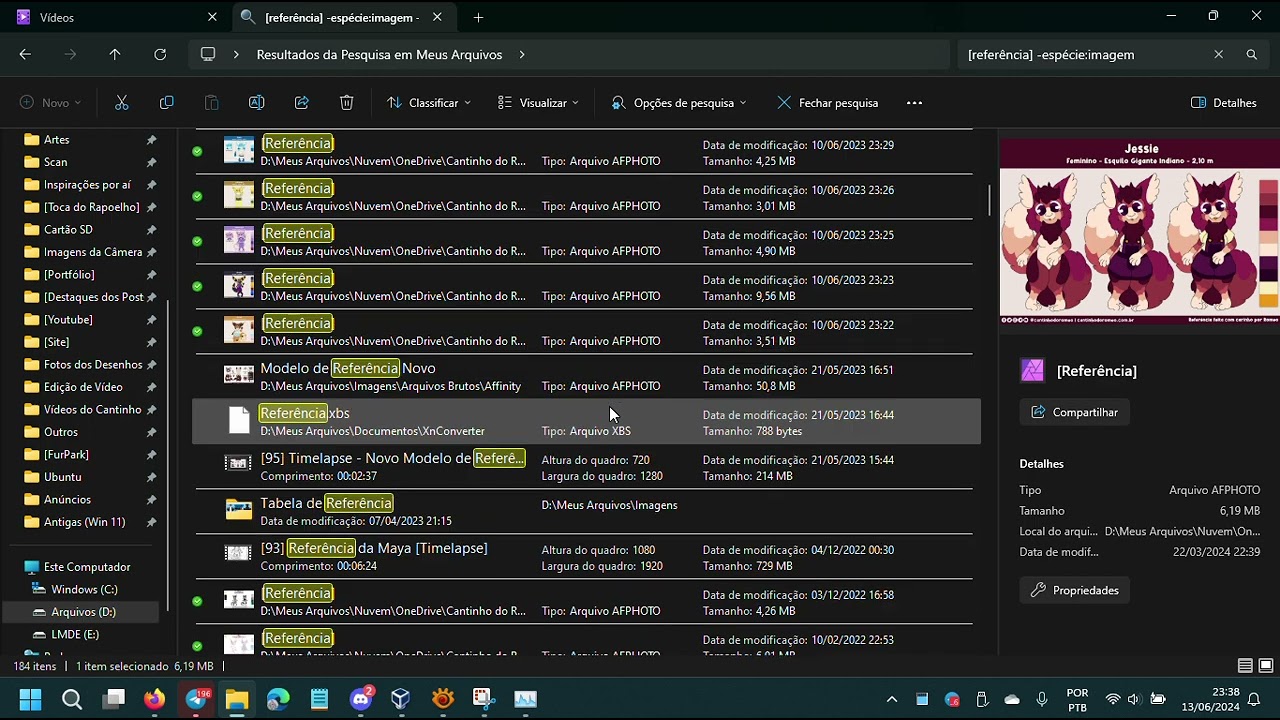Viewport: 1280px width, 720px height.
Task: Select Este Computador in navigation pane
Action: pyautogui.click(x=87, y=567)
